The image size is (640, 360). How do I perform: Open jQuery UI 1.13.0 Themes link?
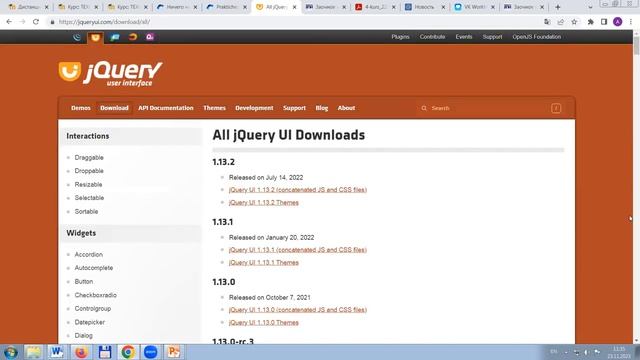coord(264,322)
